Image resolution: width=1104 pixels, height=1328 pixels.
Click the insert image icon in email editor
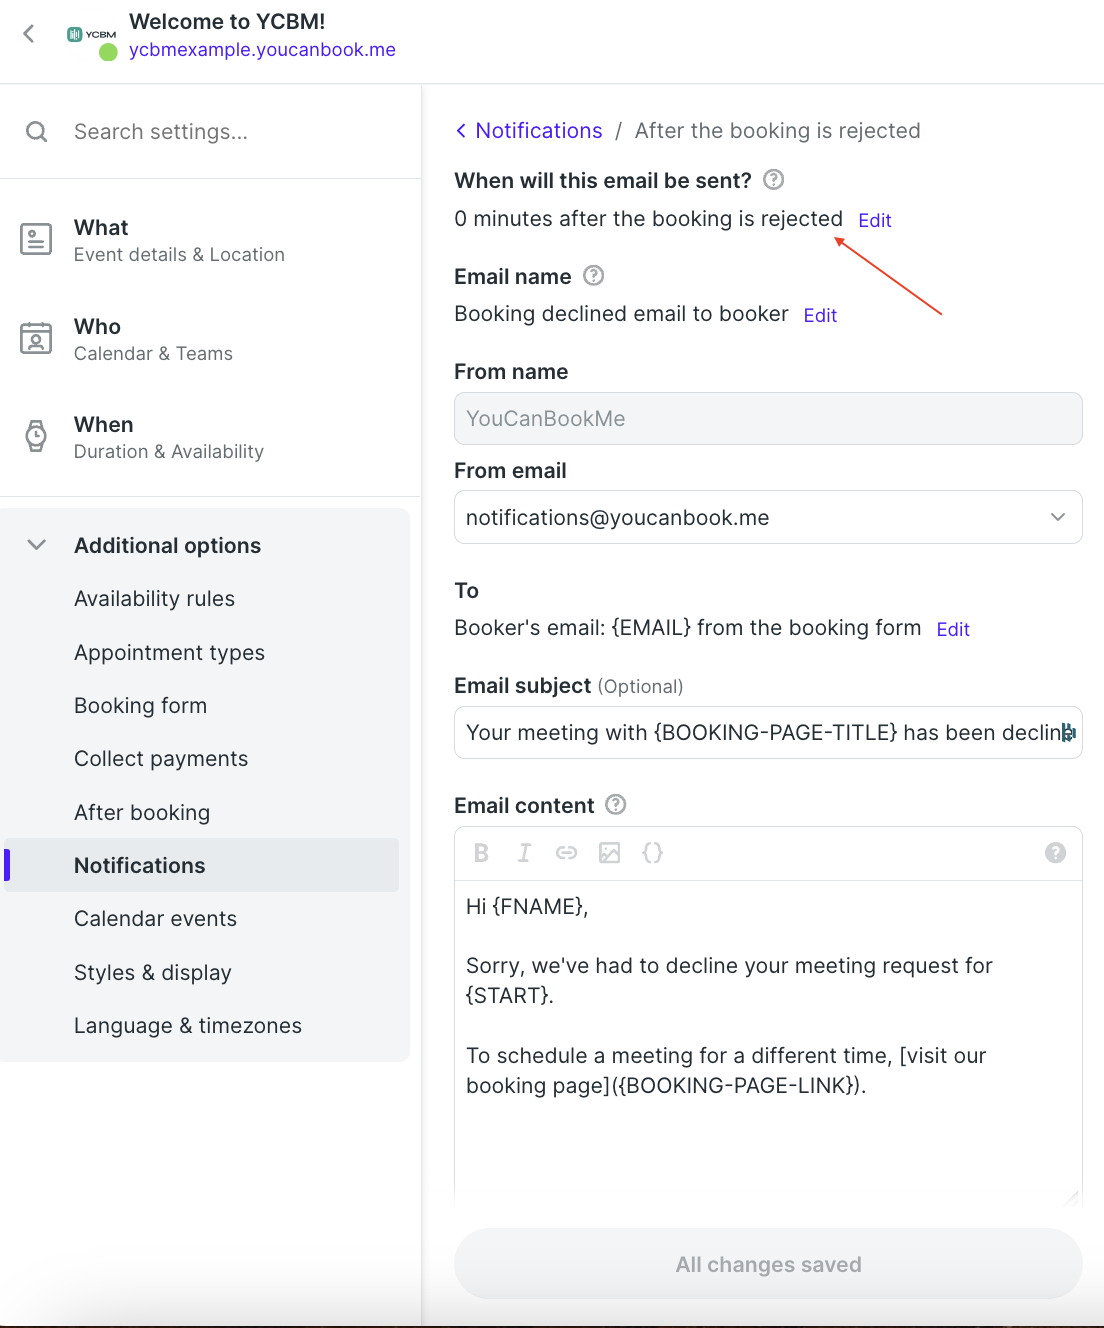(x=610, y=853)
